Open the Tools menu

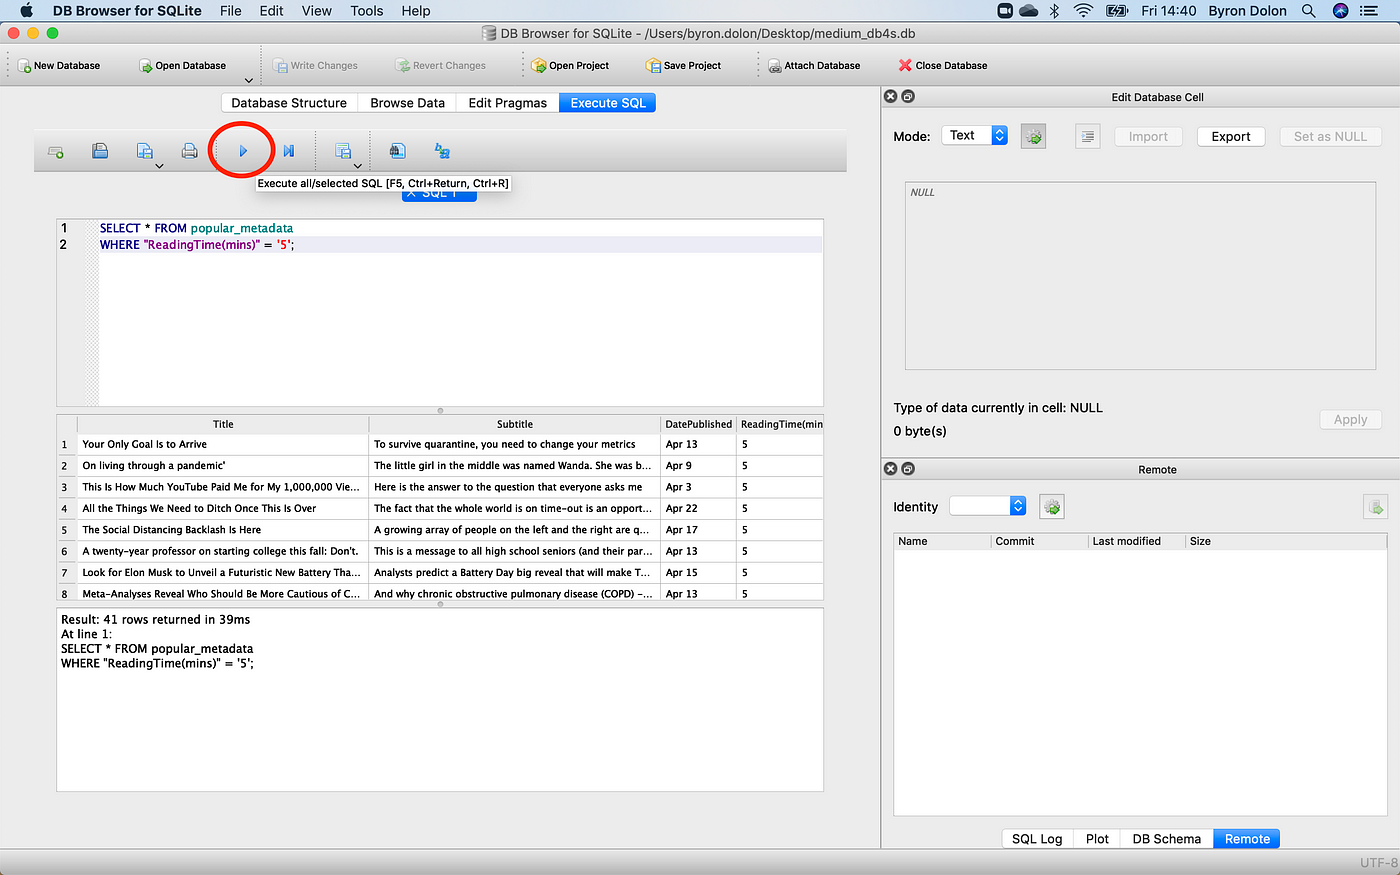[367, 11]
